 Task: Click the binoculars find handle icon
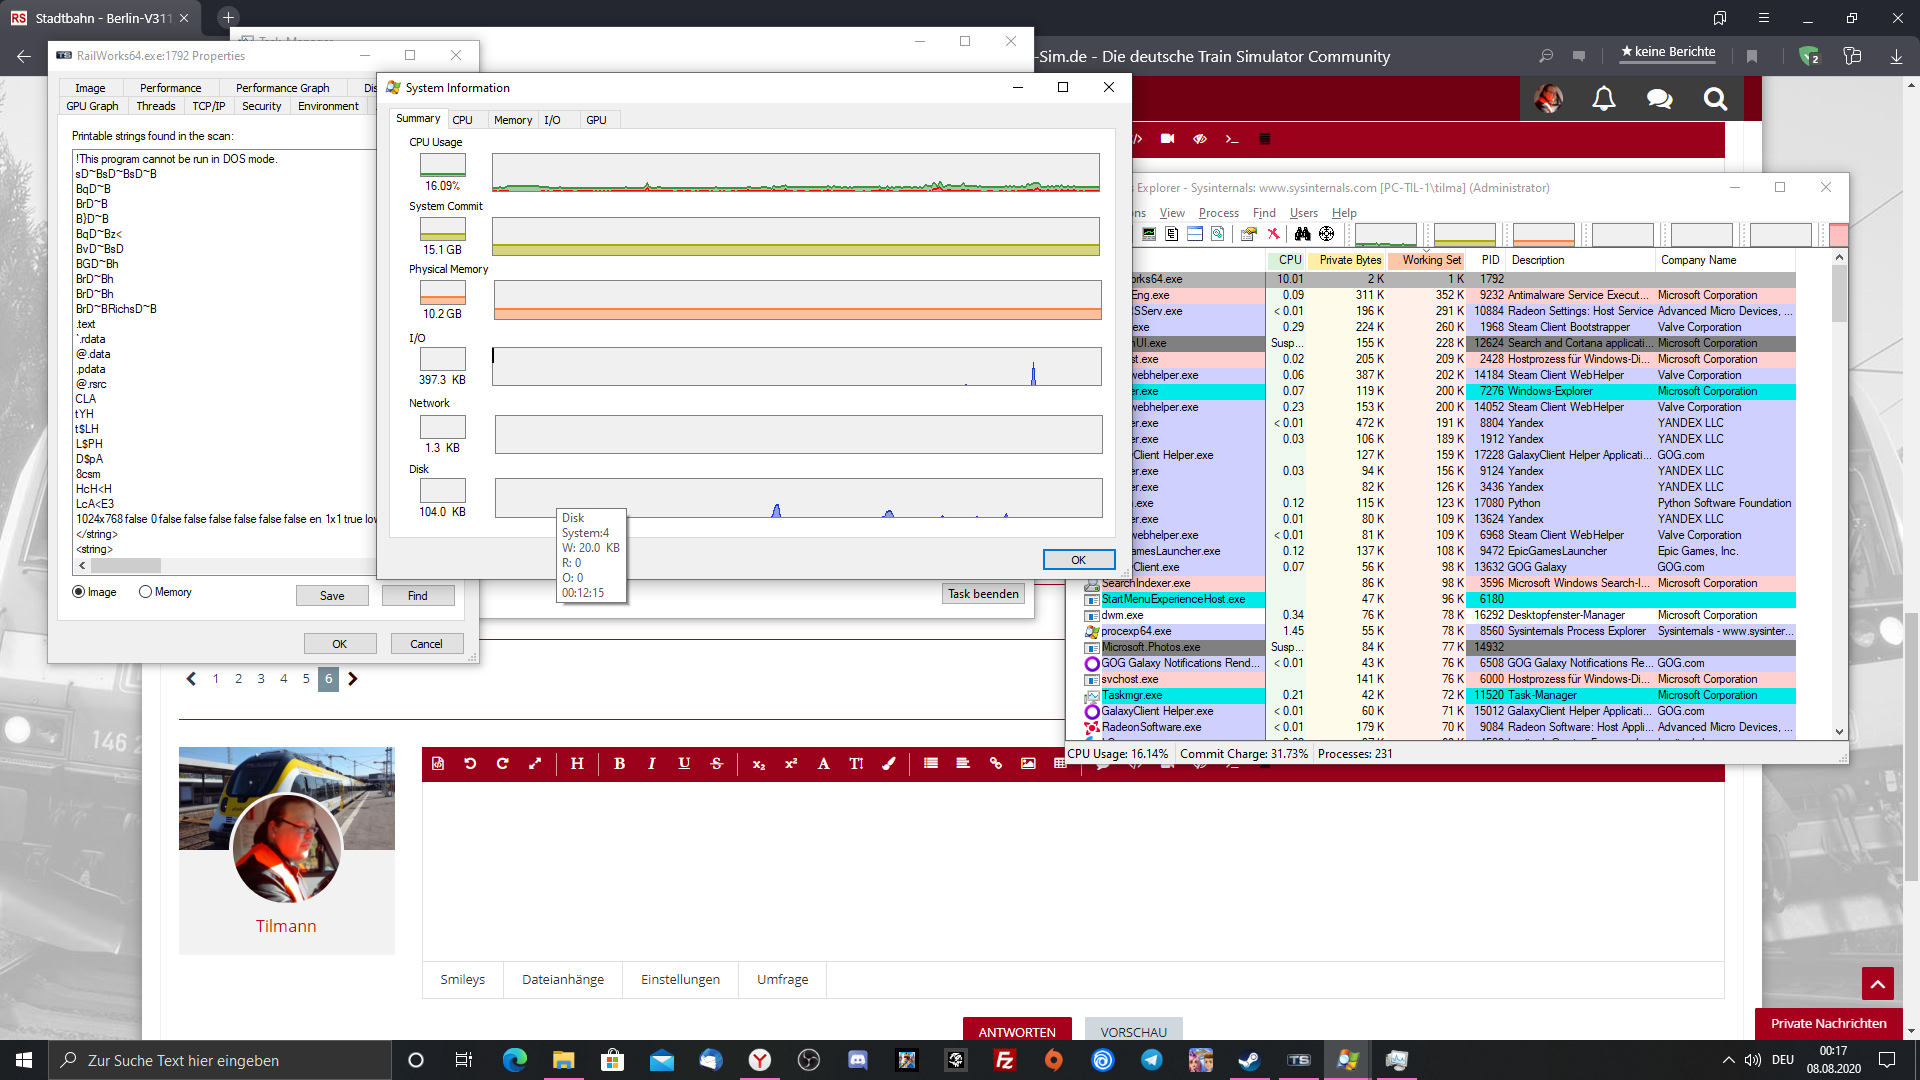pyautogui.click(x=1302, y=234)
